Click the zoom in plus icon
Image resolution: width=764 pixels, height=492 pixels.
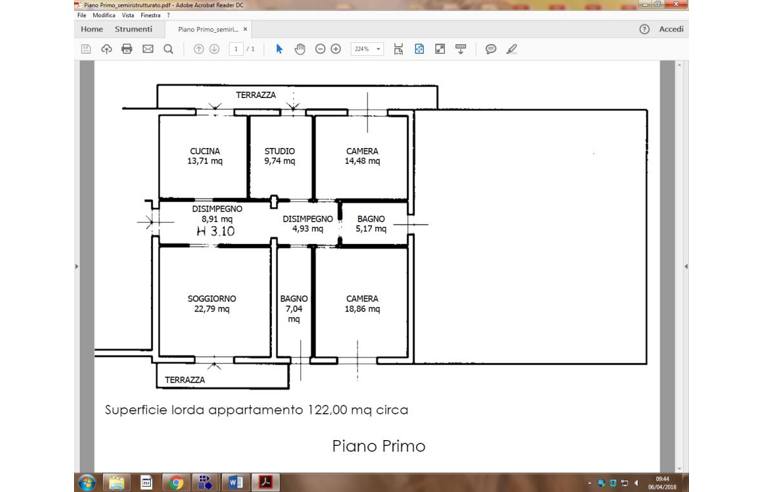[x=336, y=49]
